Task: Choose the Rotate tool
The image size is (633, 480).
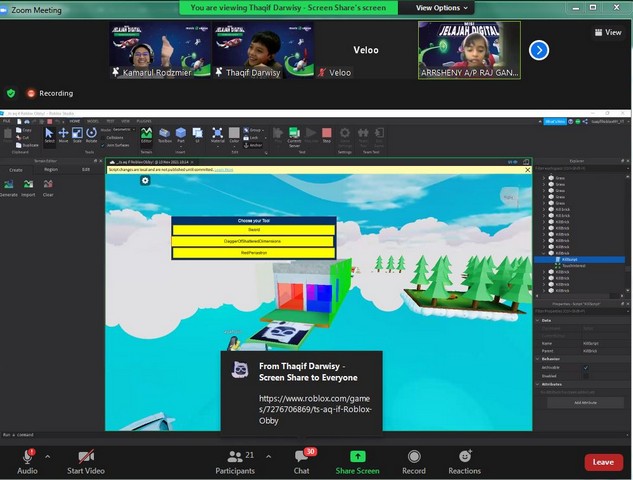Action: pos(91,135)
